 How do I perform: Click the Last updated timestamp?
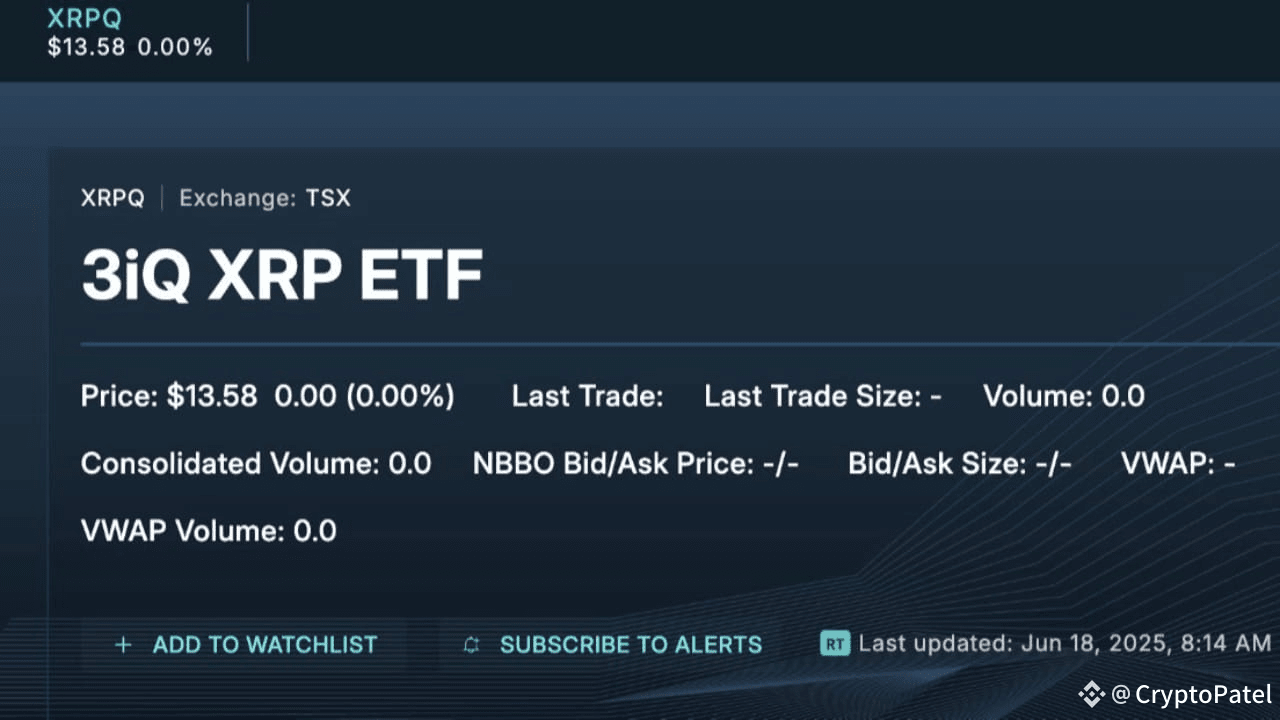pos(1064,643)
